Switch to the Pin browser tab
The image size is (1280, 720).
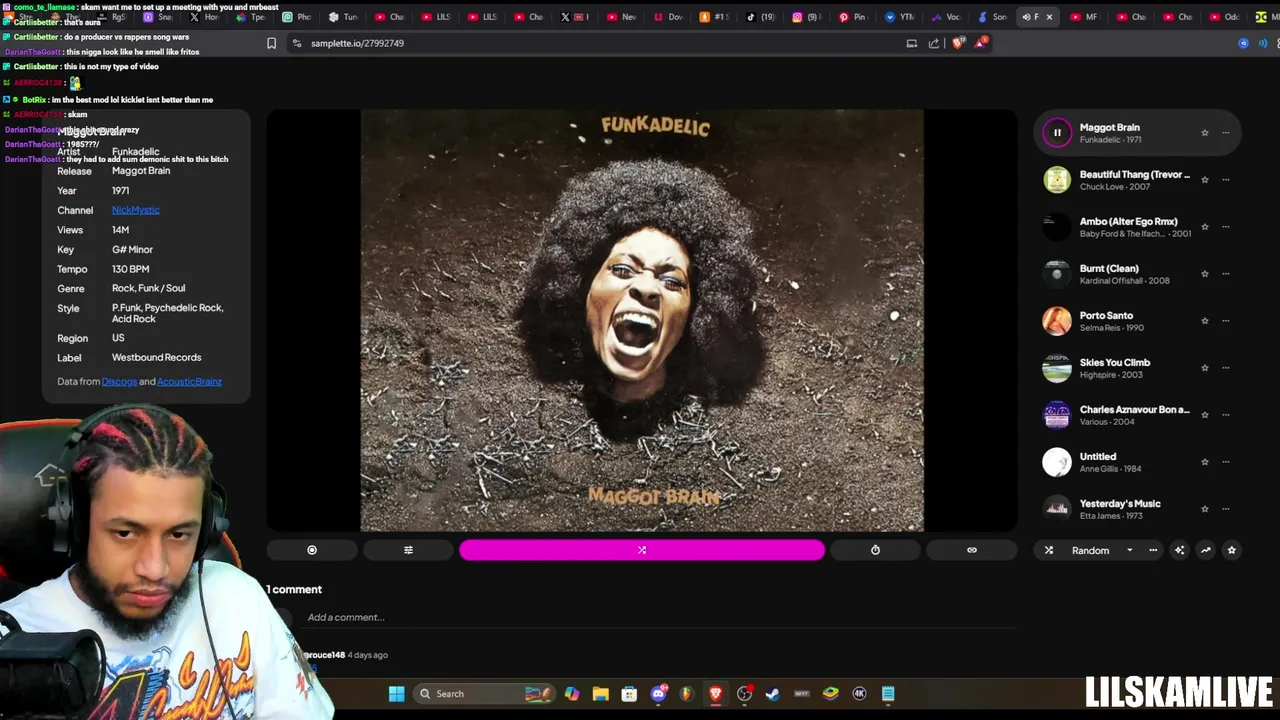tap(852, 17)
